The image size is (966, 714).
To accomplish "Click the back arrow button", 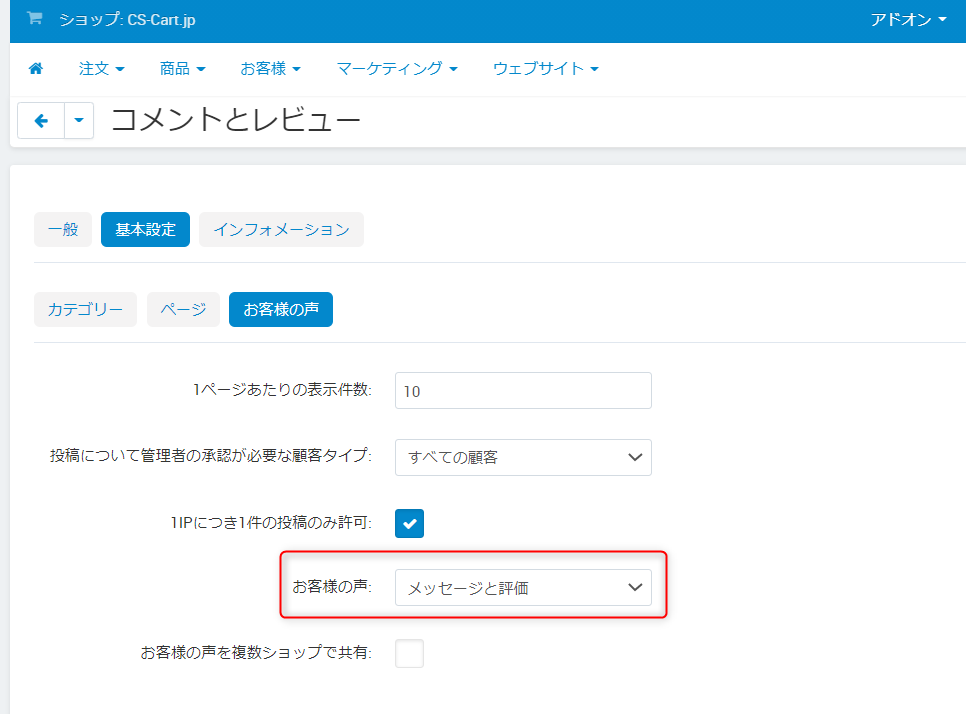I will coord(41,121).
